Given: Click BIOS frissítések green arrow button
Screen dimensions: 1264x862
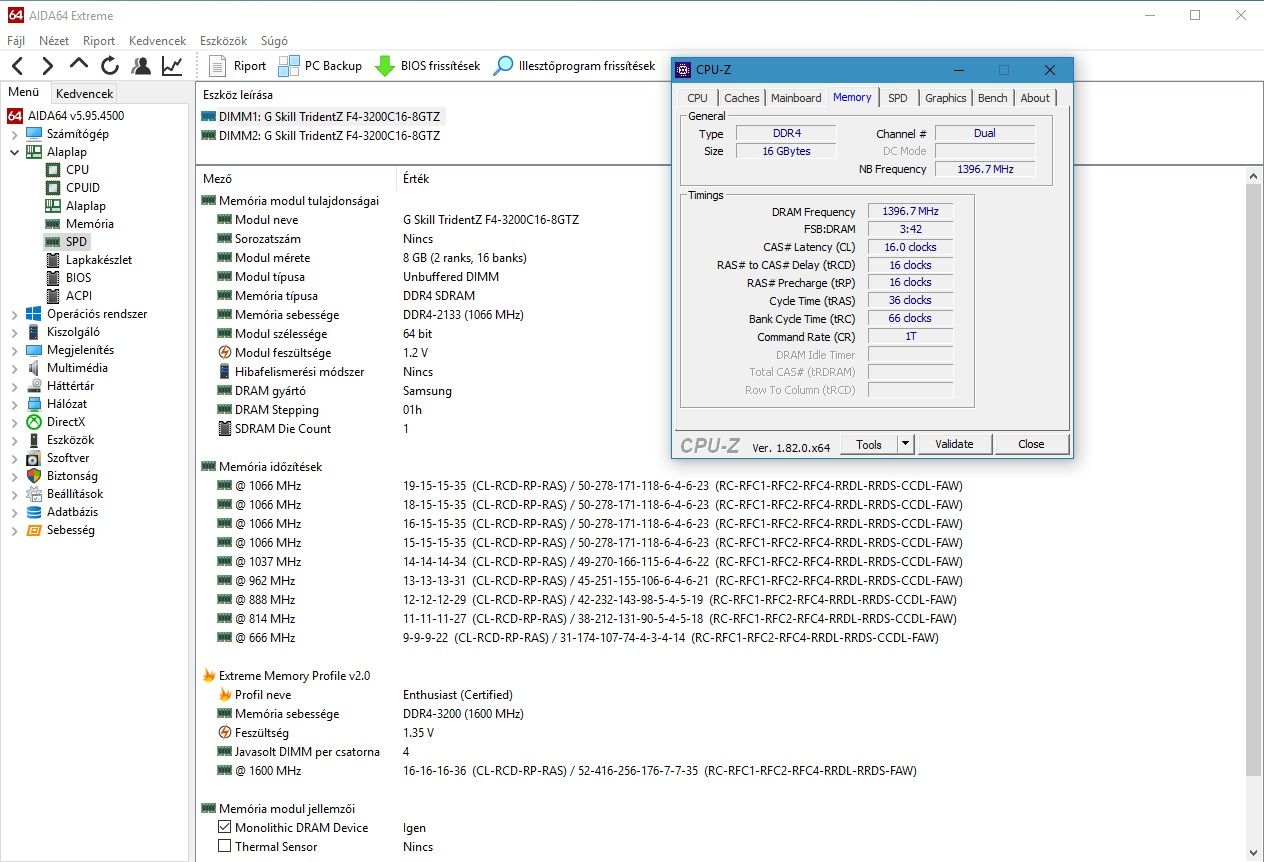Looking at the screenshot, I should (x=427, y=66).
